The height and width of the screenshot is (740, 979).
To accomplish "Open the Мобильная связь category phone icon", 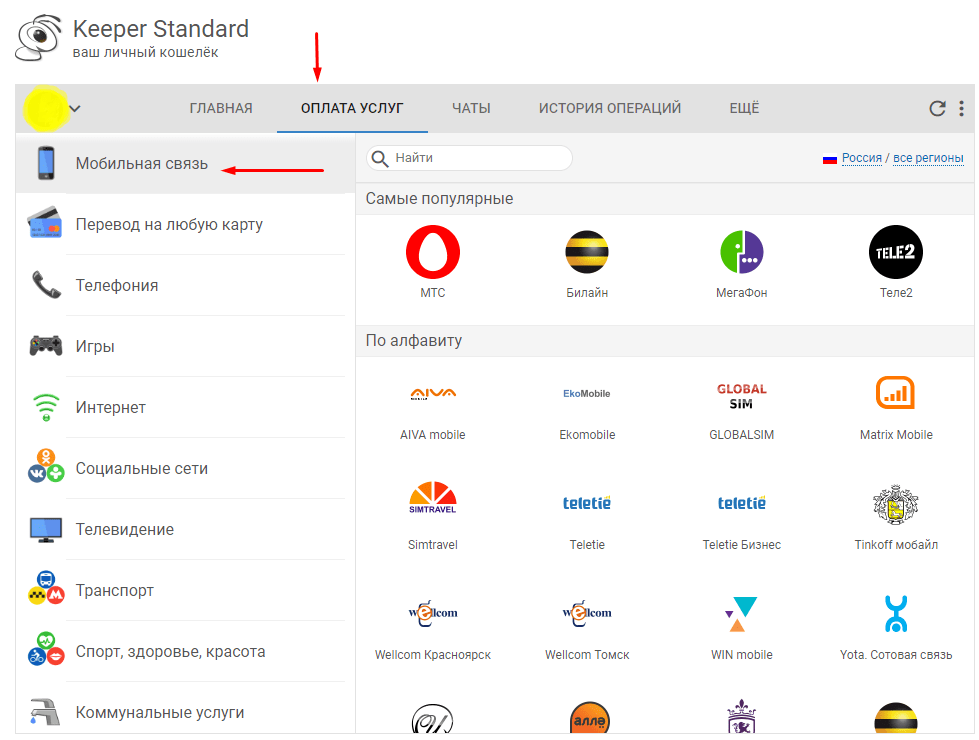I will pos(46,163).
